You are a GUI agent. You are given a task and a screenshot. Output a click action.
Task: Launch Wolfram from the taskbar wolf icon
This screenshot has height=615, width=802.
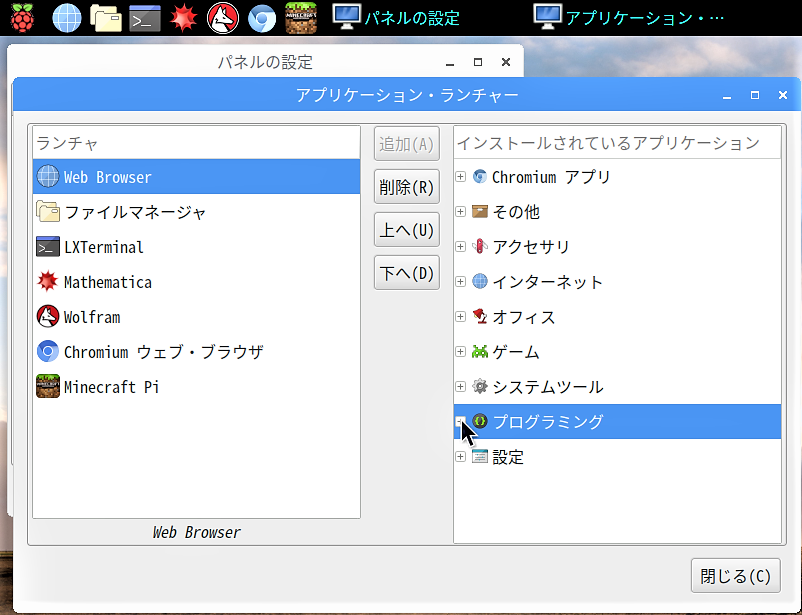point(222,18)
